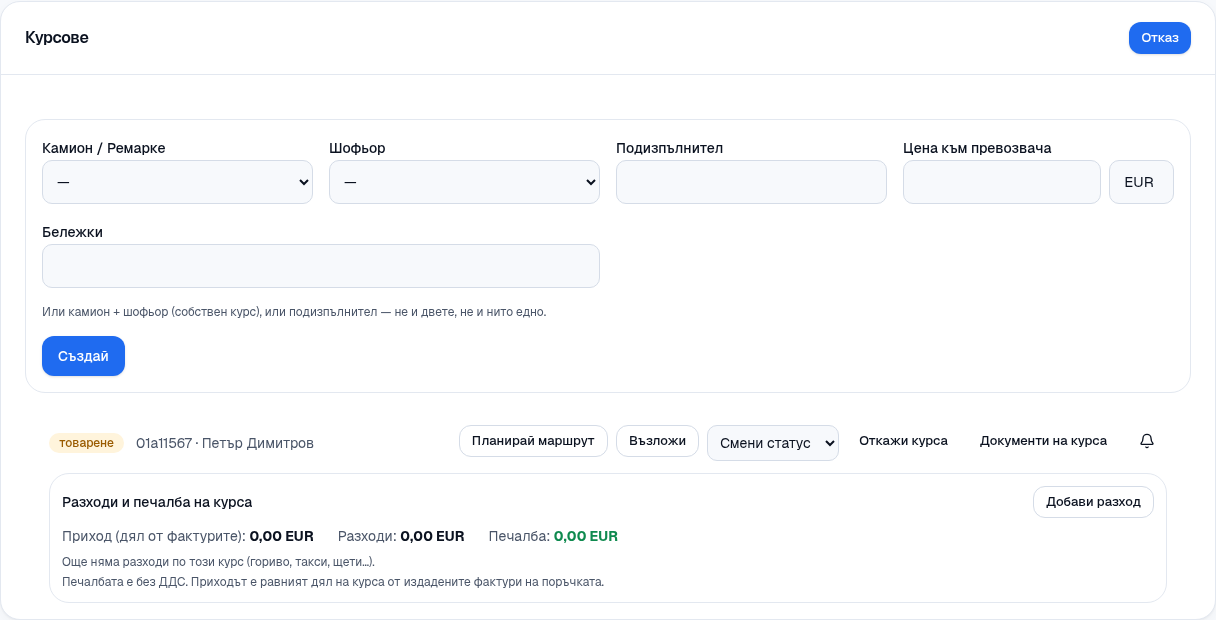Viewport: 1216px width, 620px height.
Task: Click the Разходи и печалба на курса title
Action: tap(157, 502)
